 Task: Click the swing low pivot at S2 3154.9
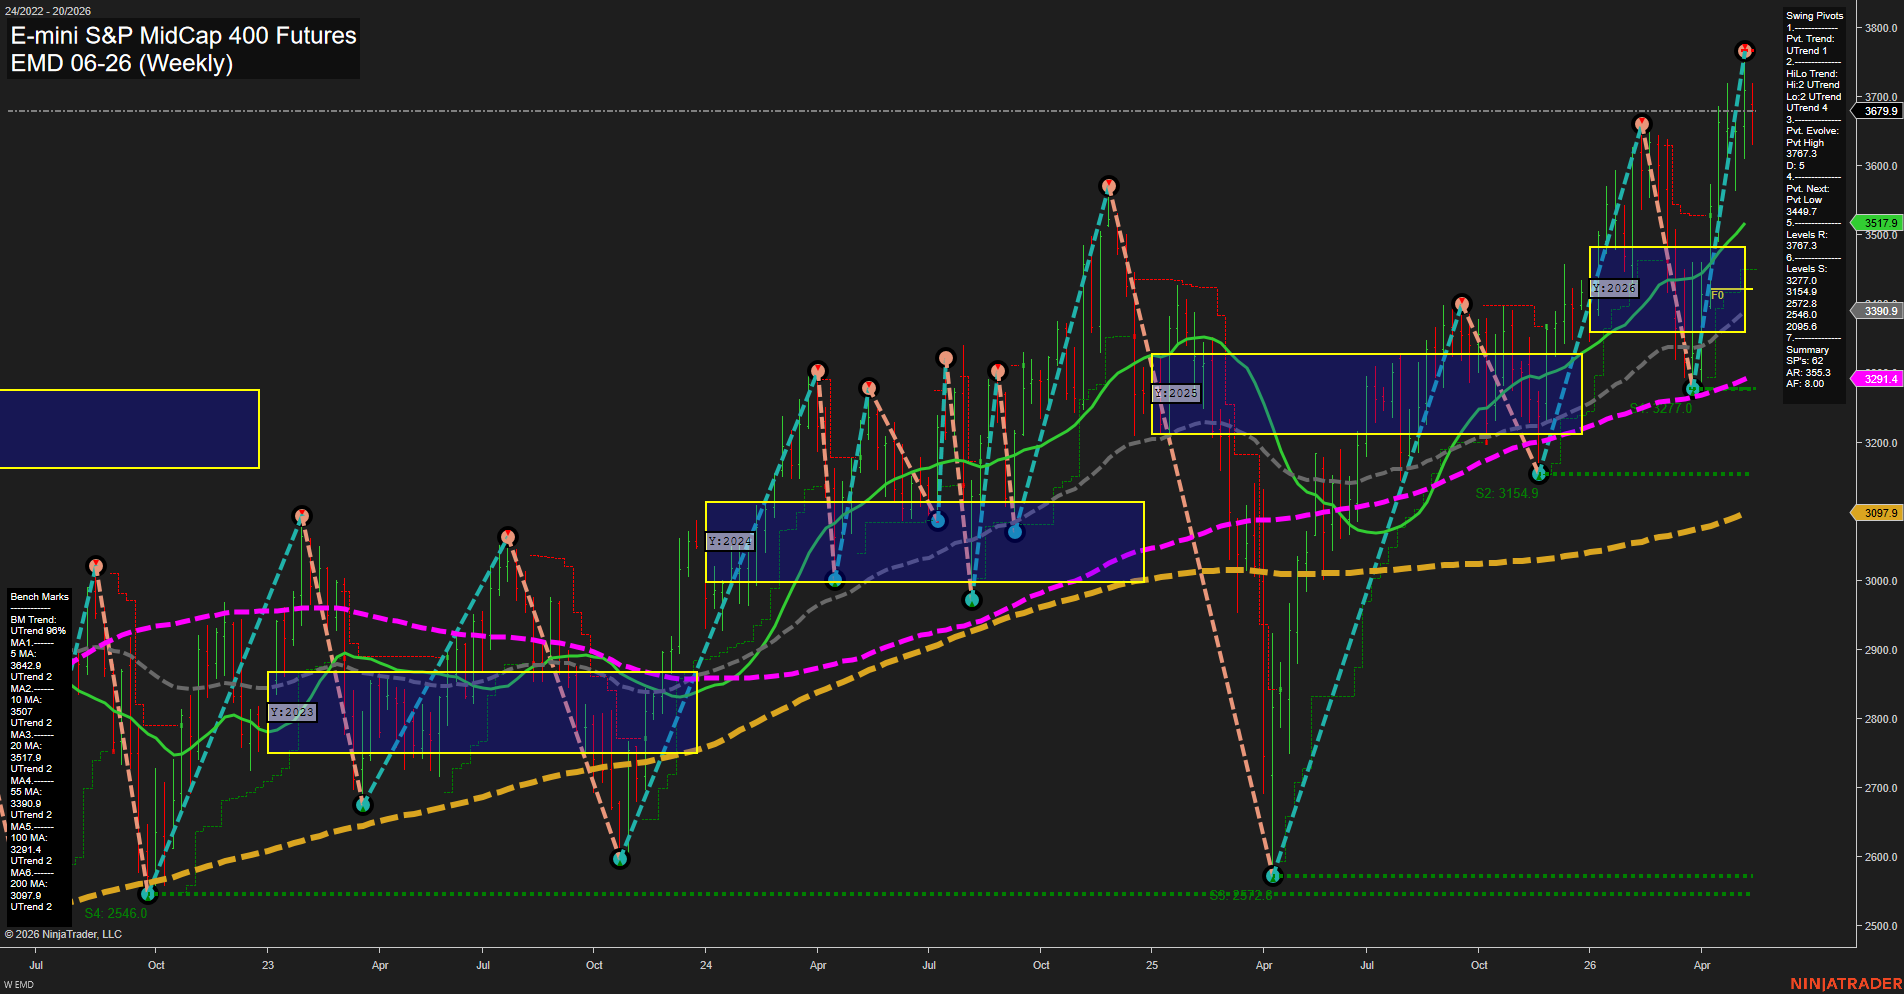point(1539,474)
